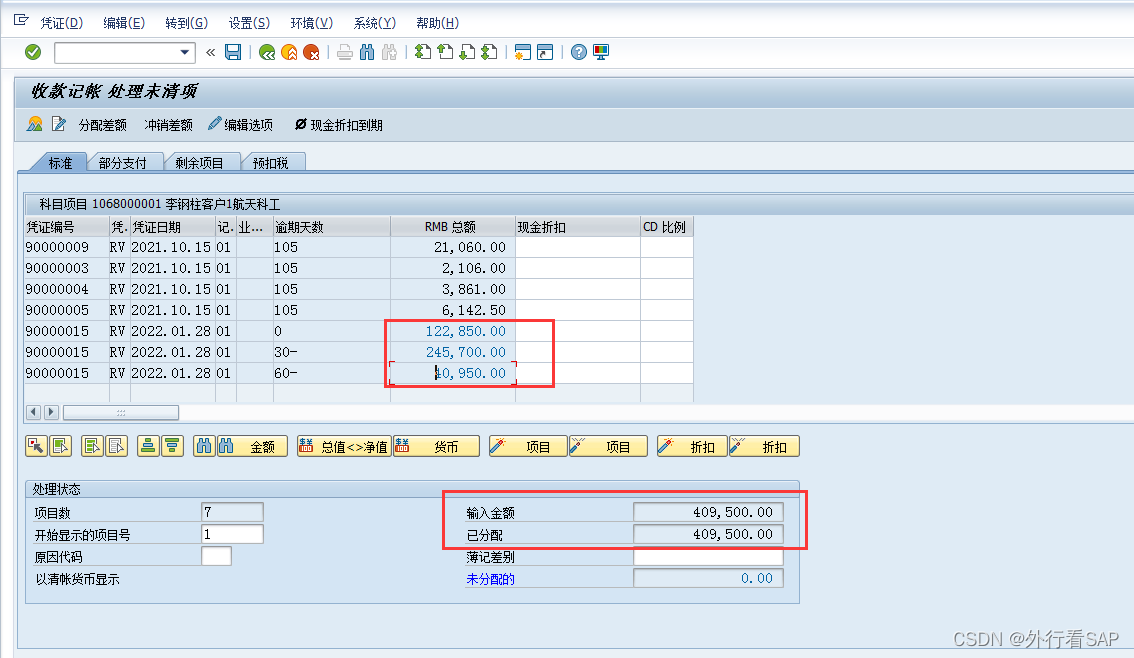Open the command field dropdown arrow
The width and height of the screenshot is (1134, 658).
184,52
